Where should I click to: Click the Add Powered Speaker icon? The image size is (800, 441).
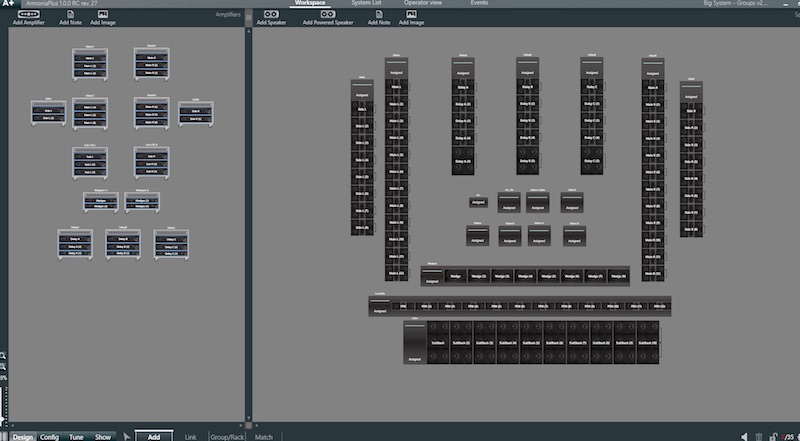pos(327,14)
